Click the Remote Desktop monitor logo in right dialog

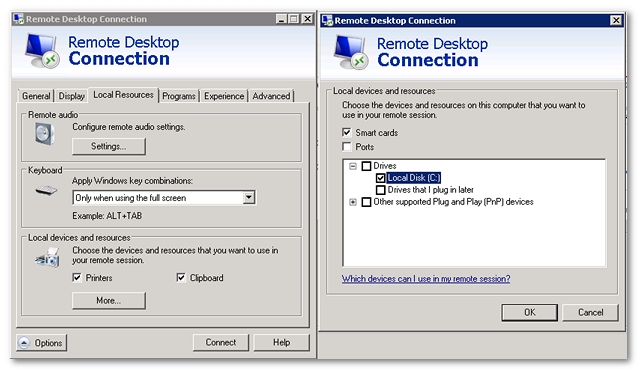click(351, 53)
